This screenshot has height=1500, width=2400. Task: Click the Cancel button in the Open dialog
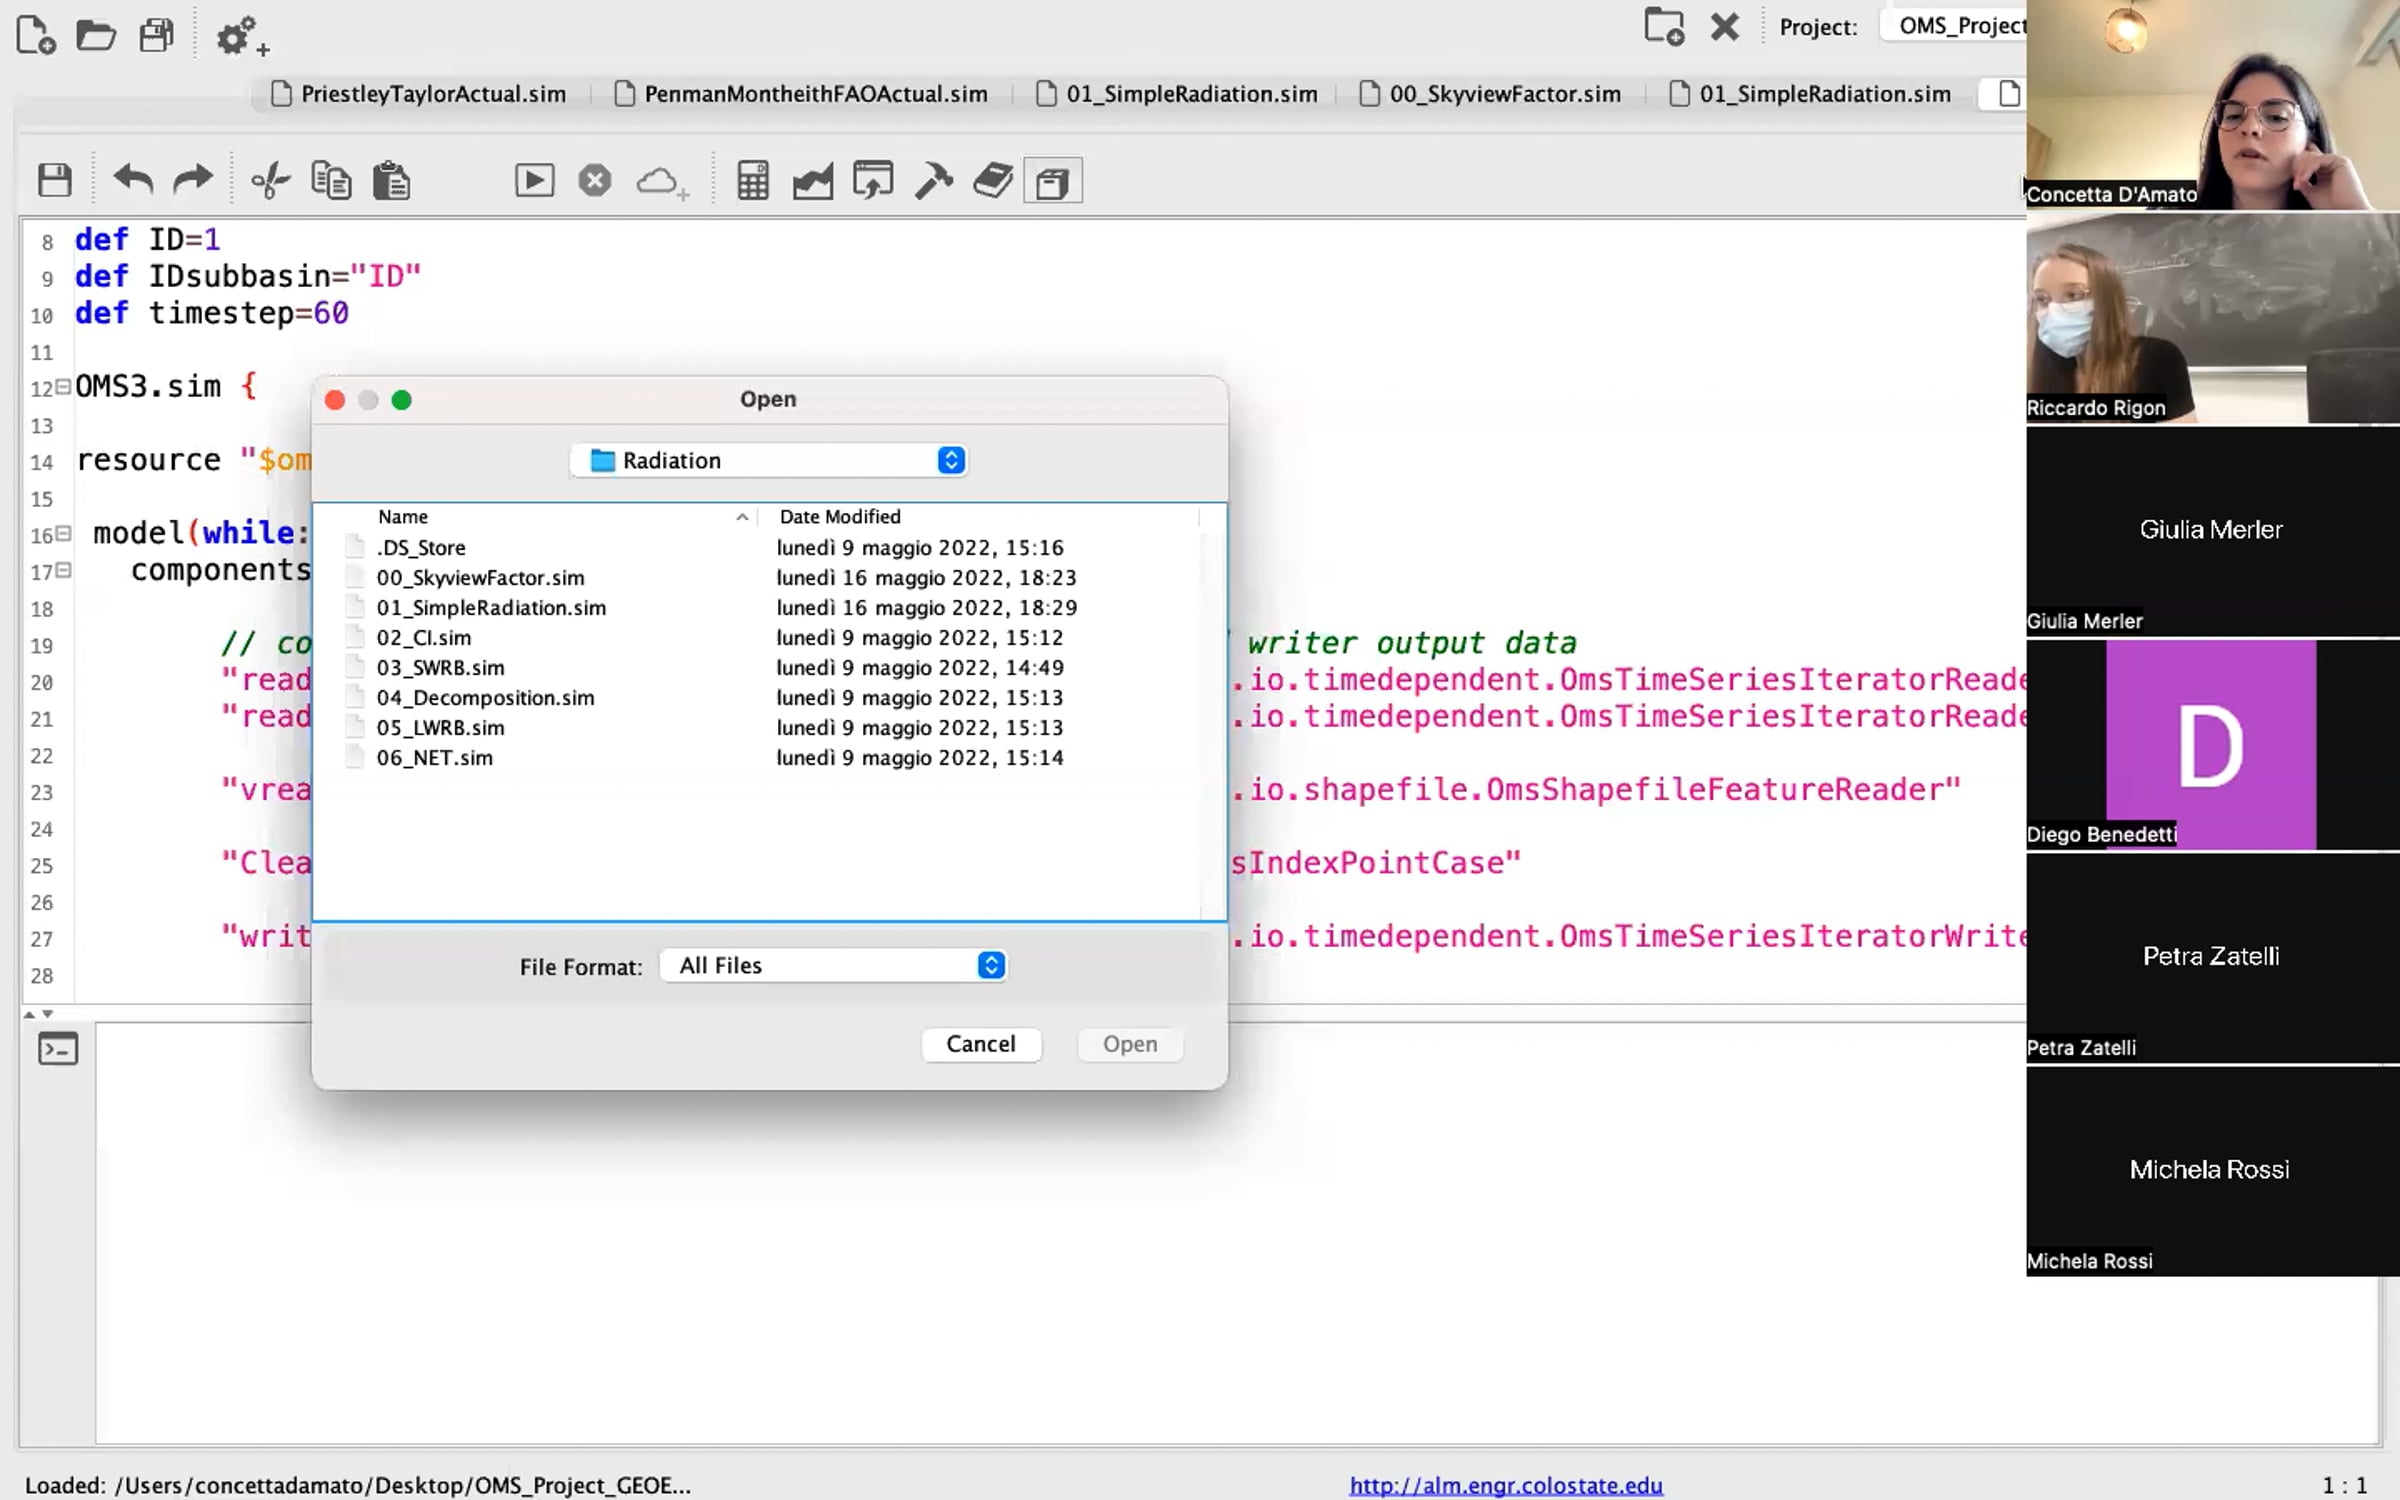[x=981, y=1044]
